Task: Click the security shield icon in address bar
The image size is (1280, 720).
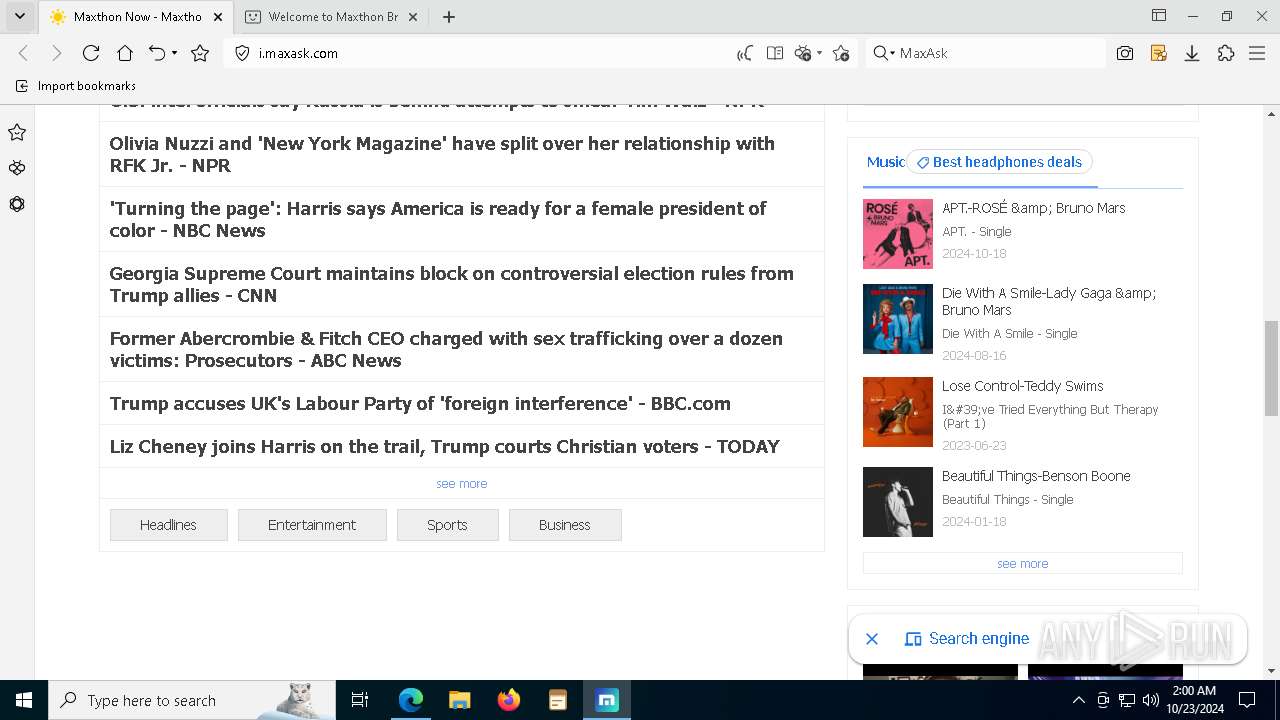Action: 242,53
